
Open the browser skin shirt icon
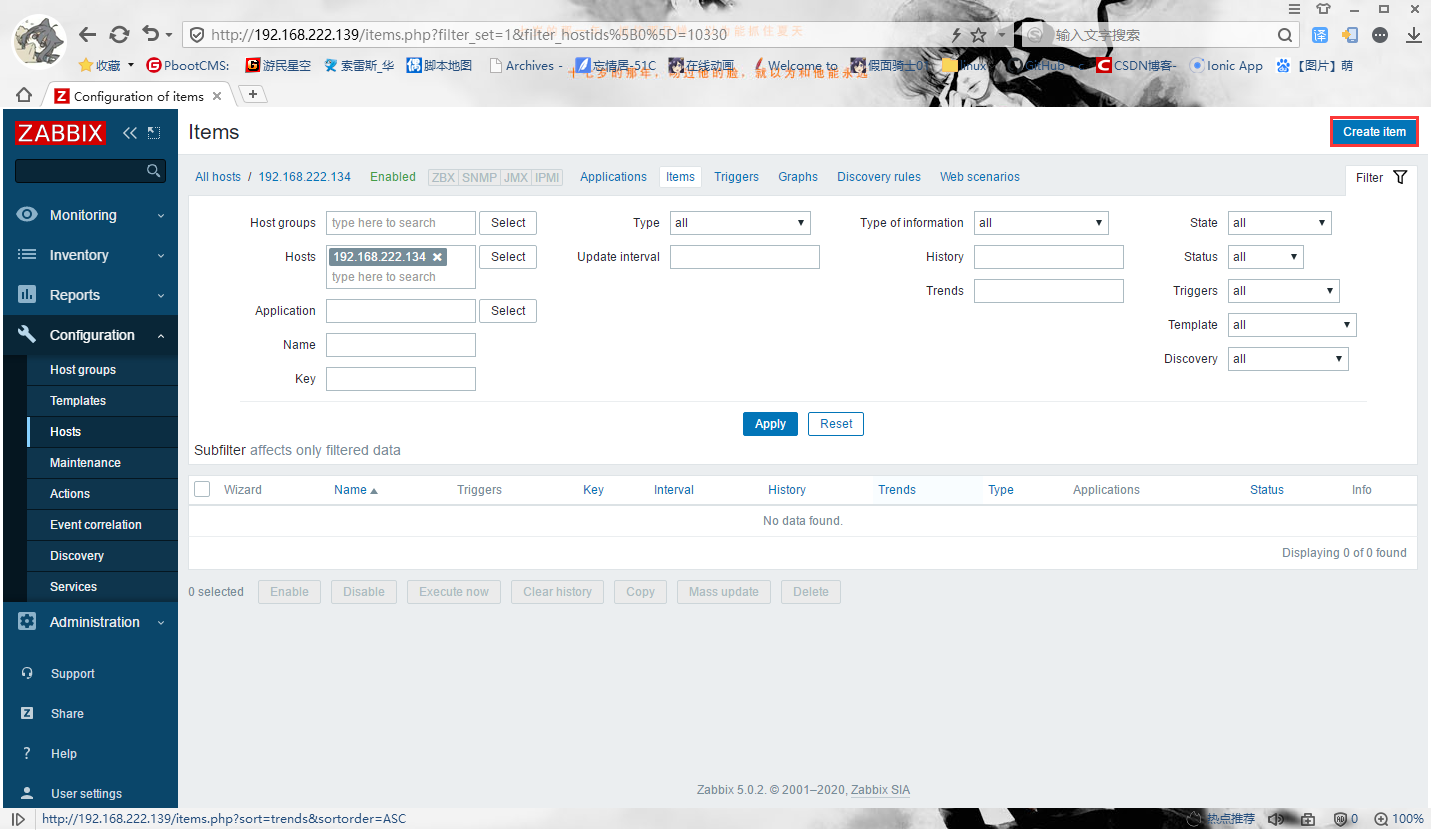(1324, 8)
